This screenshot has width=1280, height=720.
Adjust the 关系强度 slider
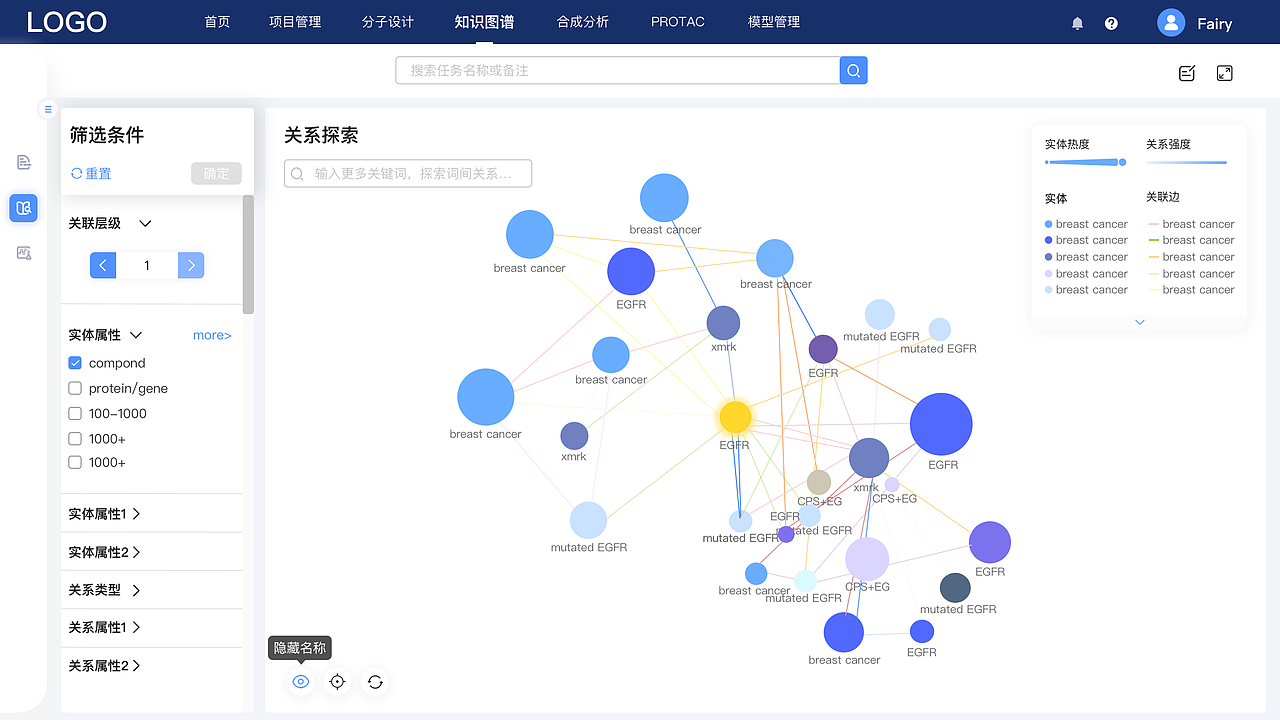1186,162
